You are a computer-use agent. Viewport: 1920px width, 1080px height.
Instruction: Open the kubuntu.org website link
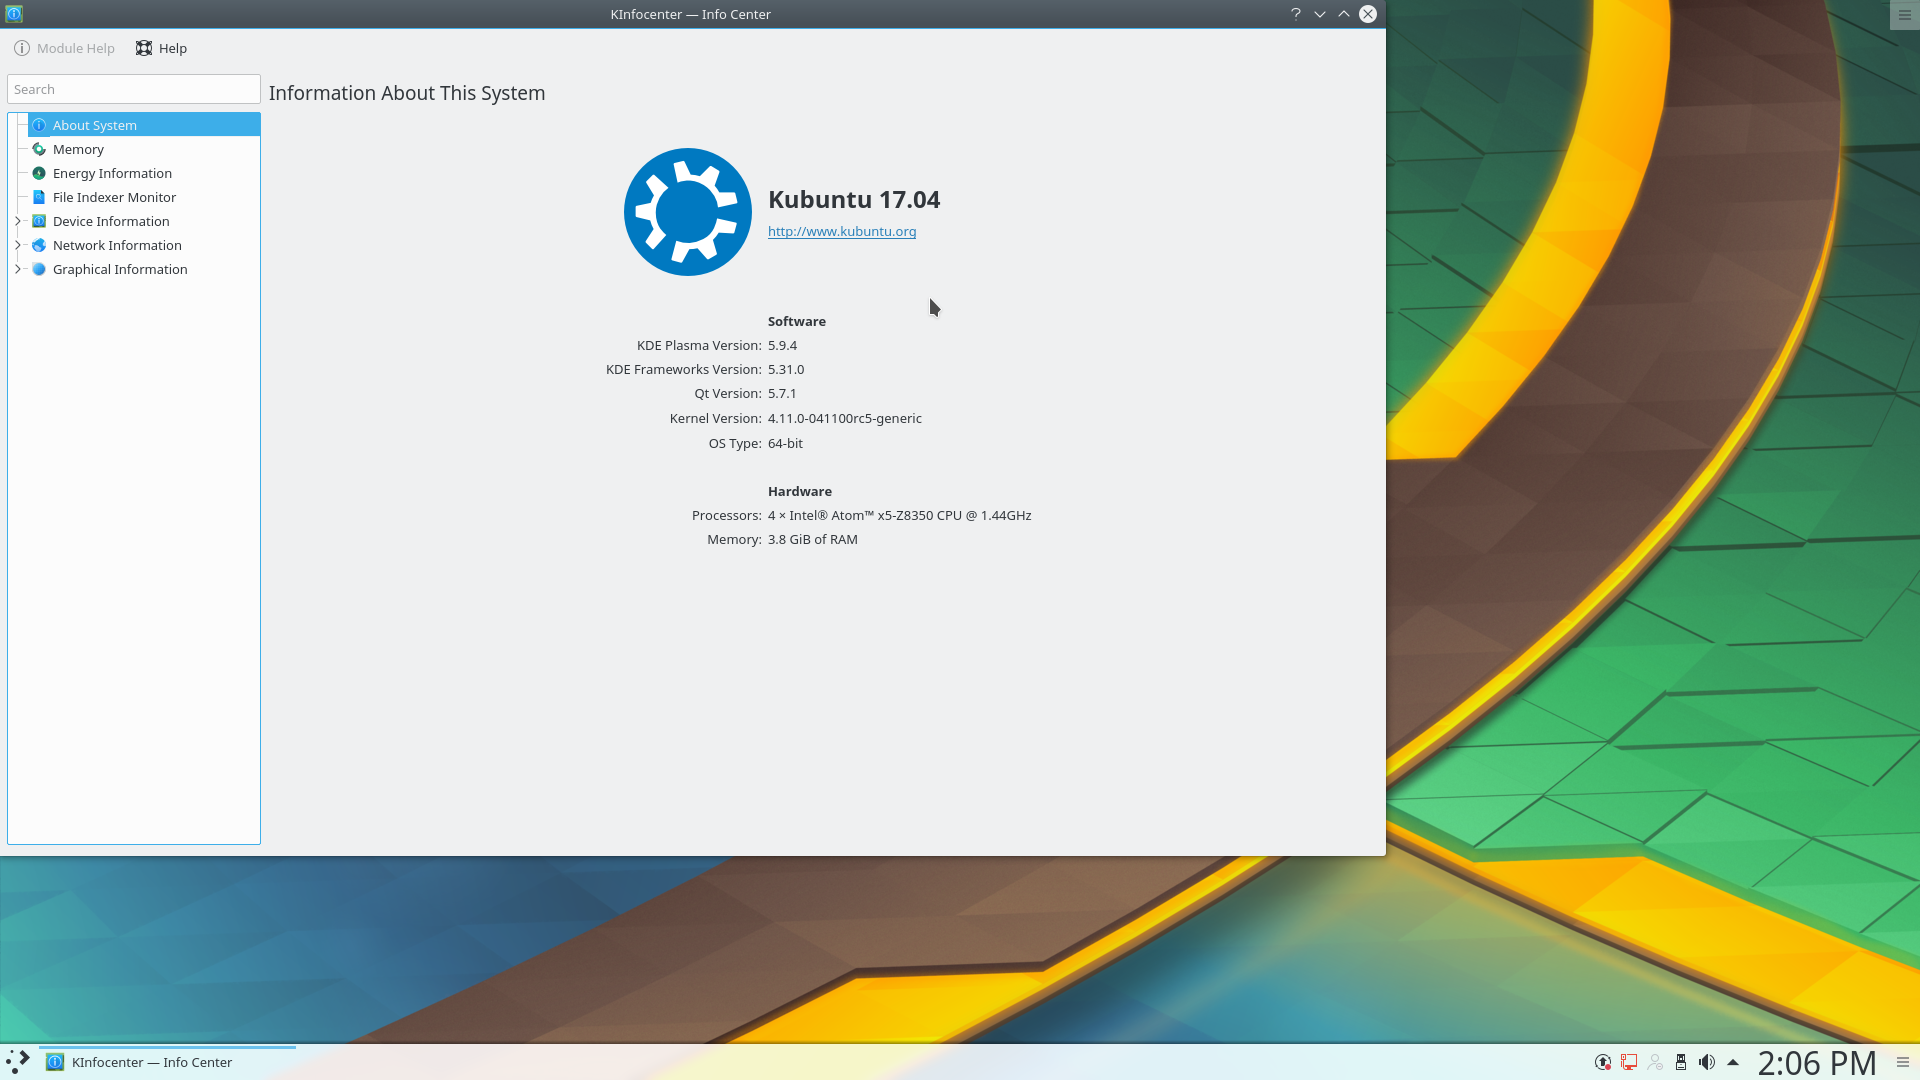click(x=842, y=231)
